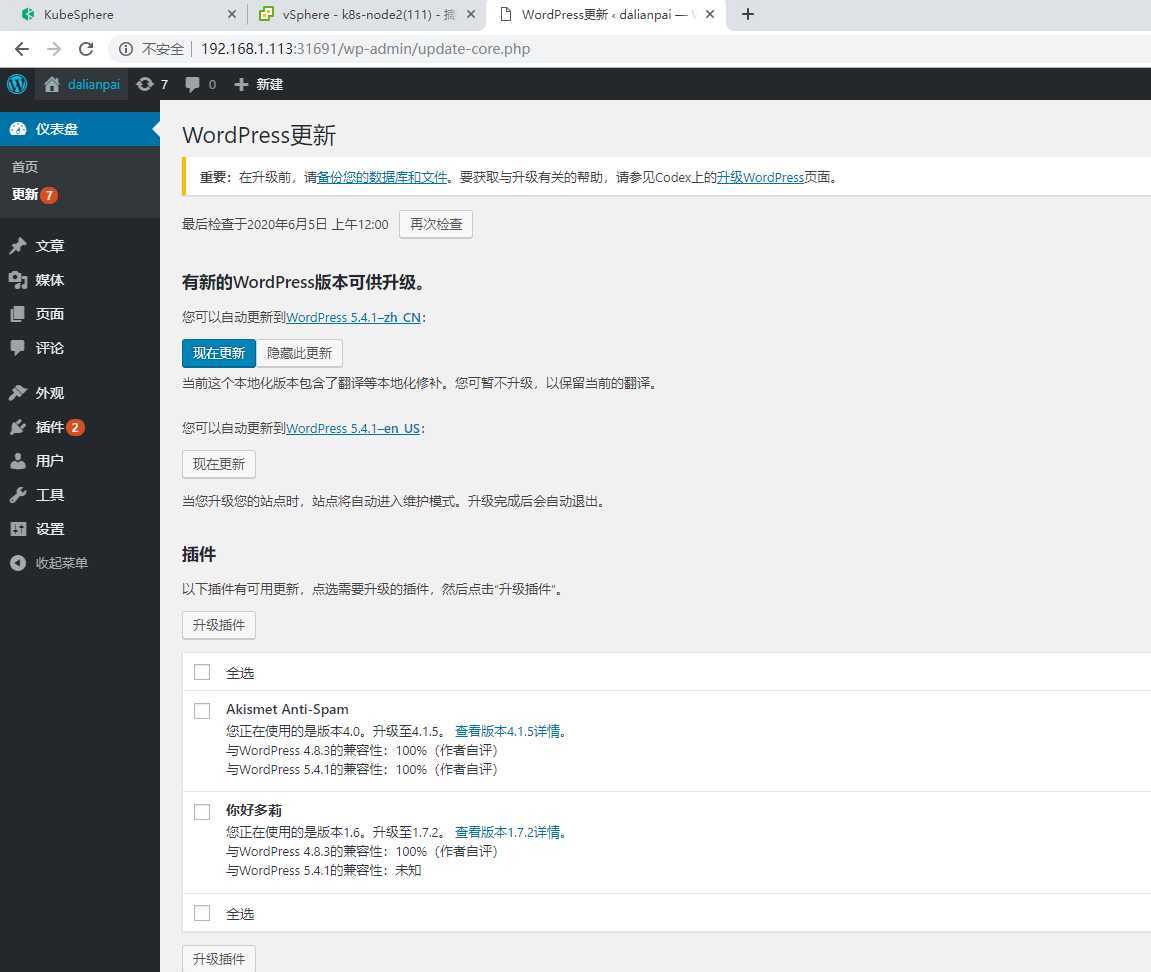Visit site via the dalianpai home icon
The image size is (1151, 972).
pyautogui.click(x=51, y=84)
